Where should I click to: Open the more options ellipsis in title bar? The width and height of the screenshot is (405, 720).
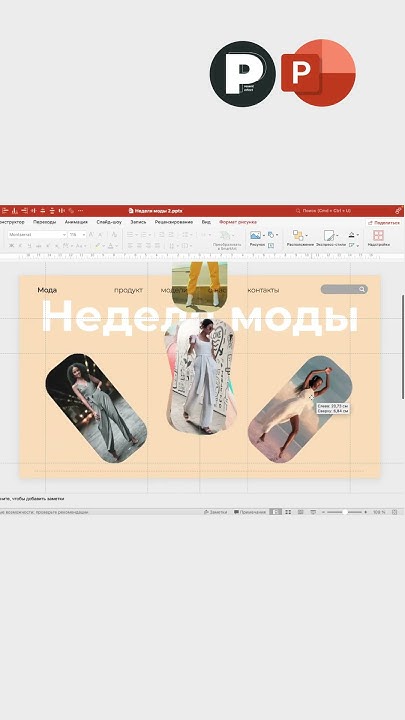80,211
